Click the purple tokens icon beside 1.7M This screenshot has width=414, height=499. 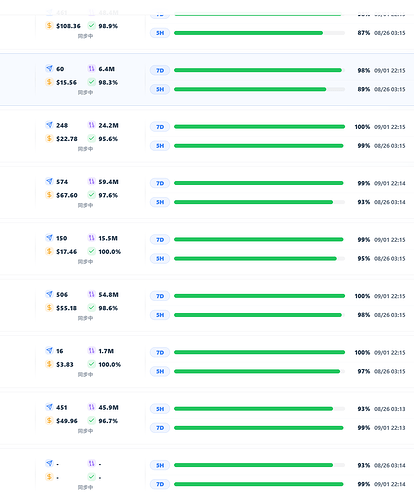tap(91, 351)
